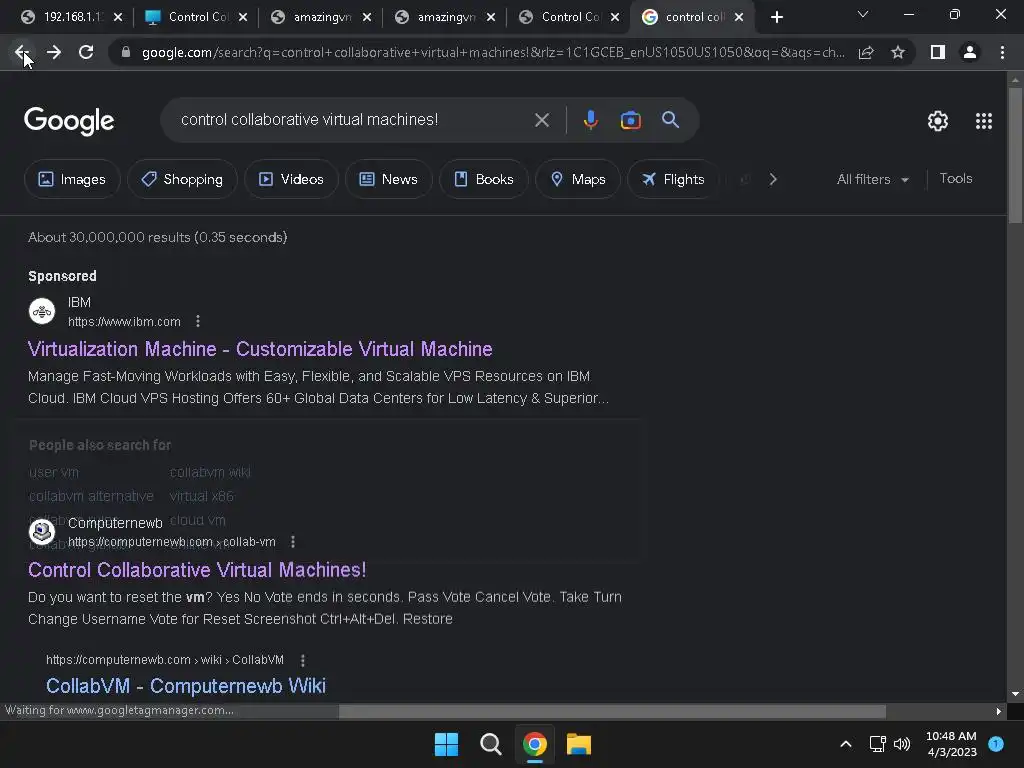Open the Tools search options
The height and width of the screenshot is (768, 1024).
tap(955, 178)
